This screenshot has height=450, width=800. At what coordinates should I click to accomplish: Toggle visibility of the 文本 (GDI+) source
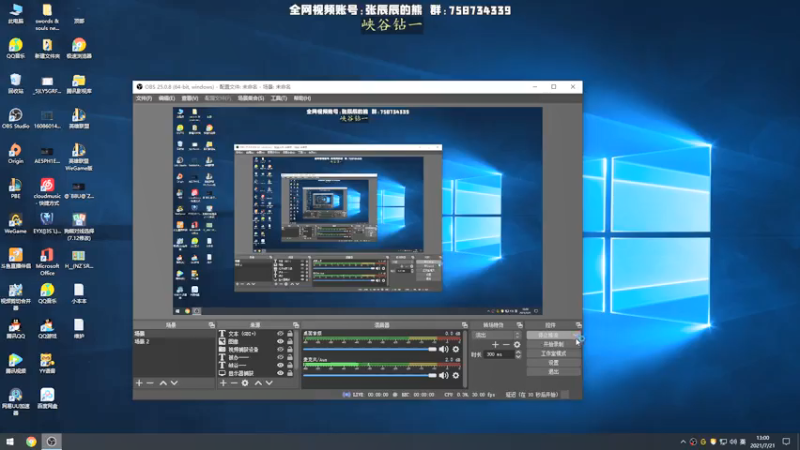click(280, 334)
